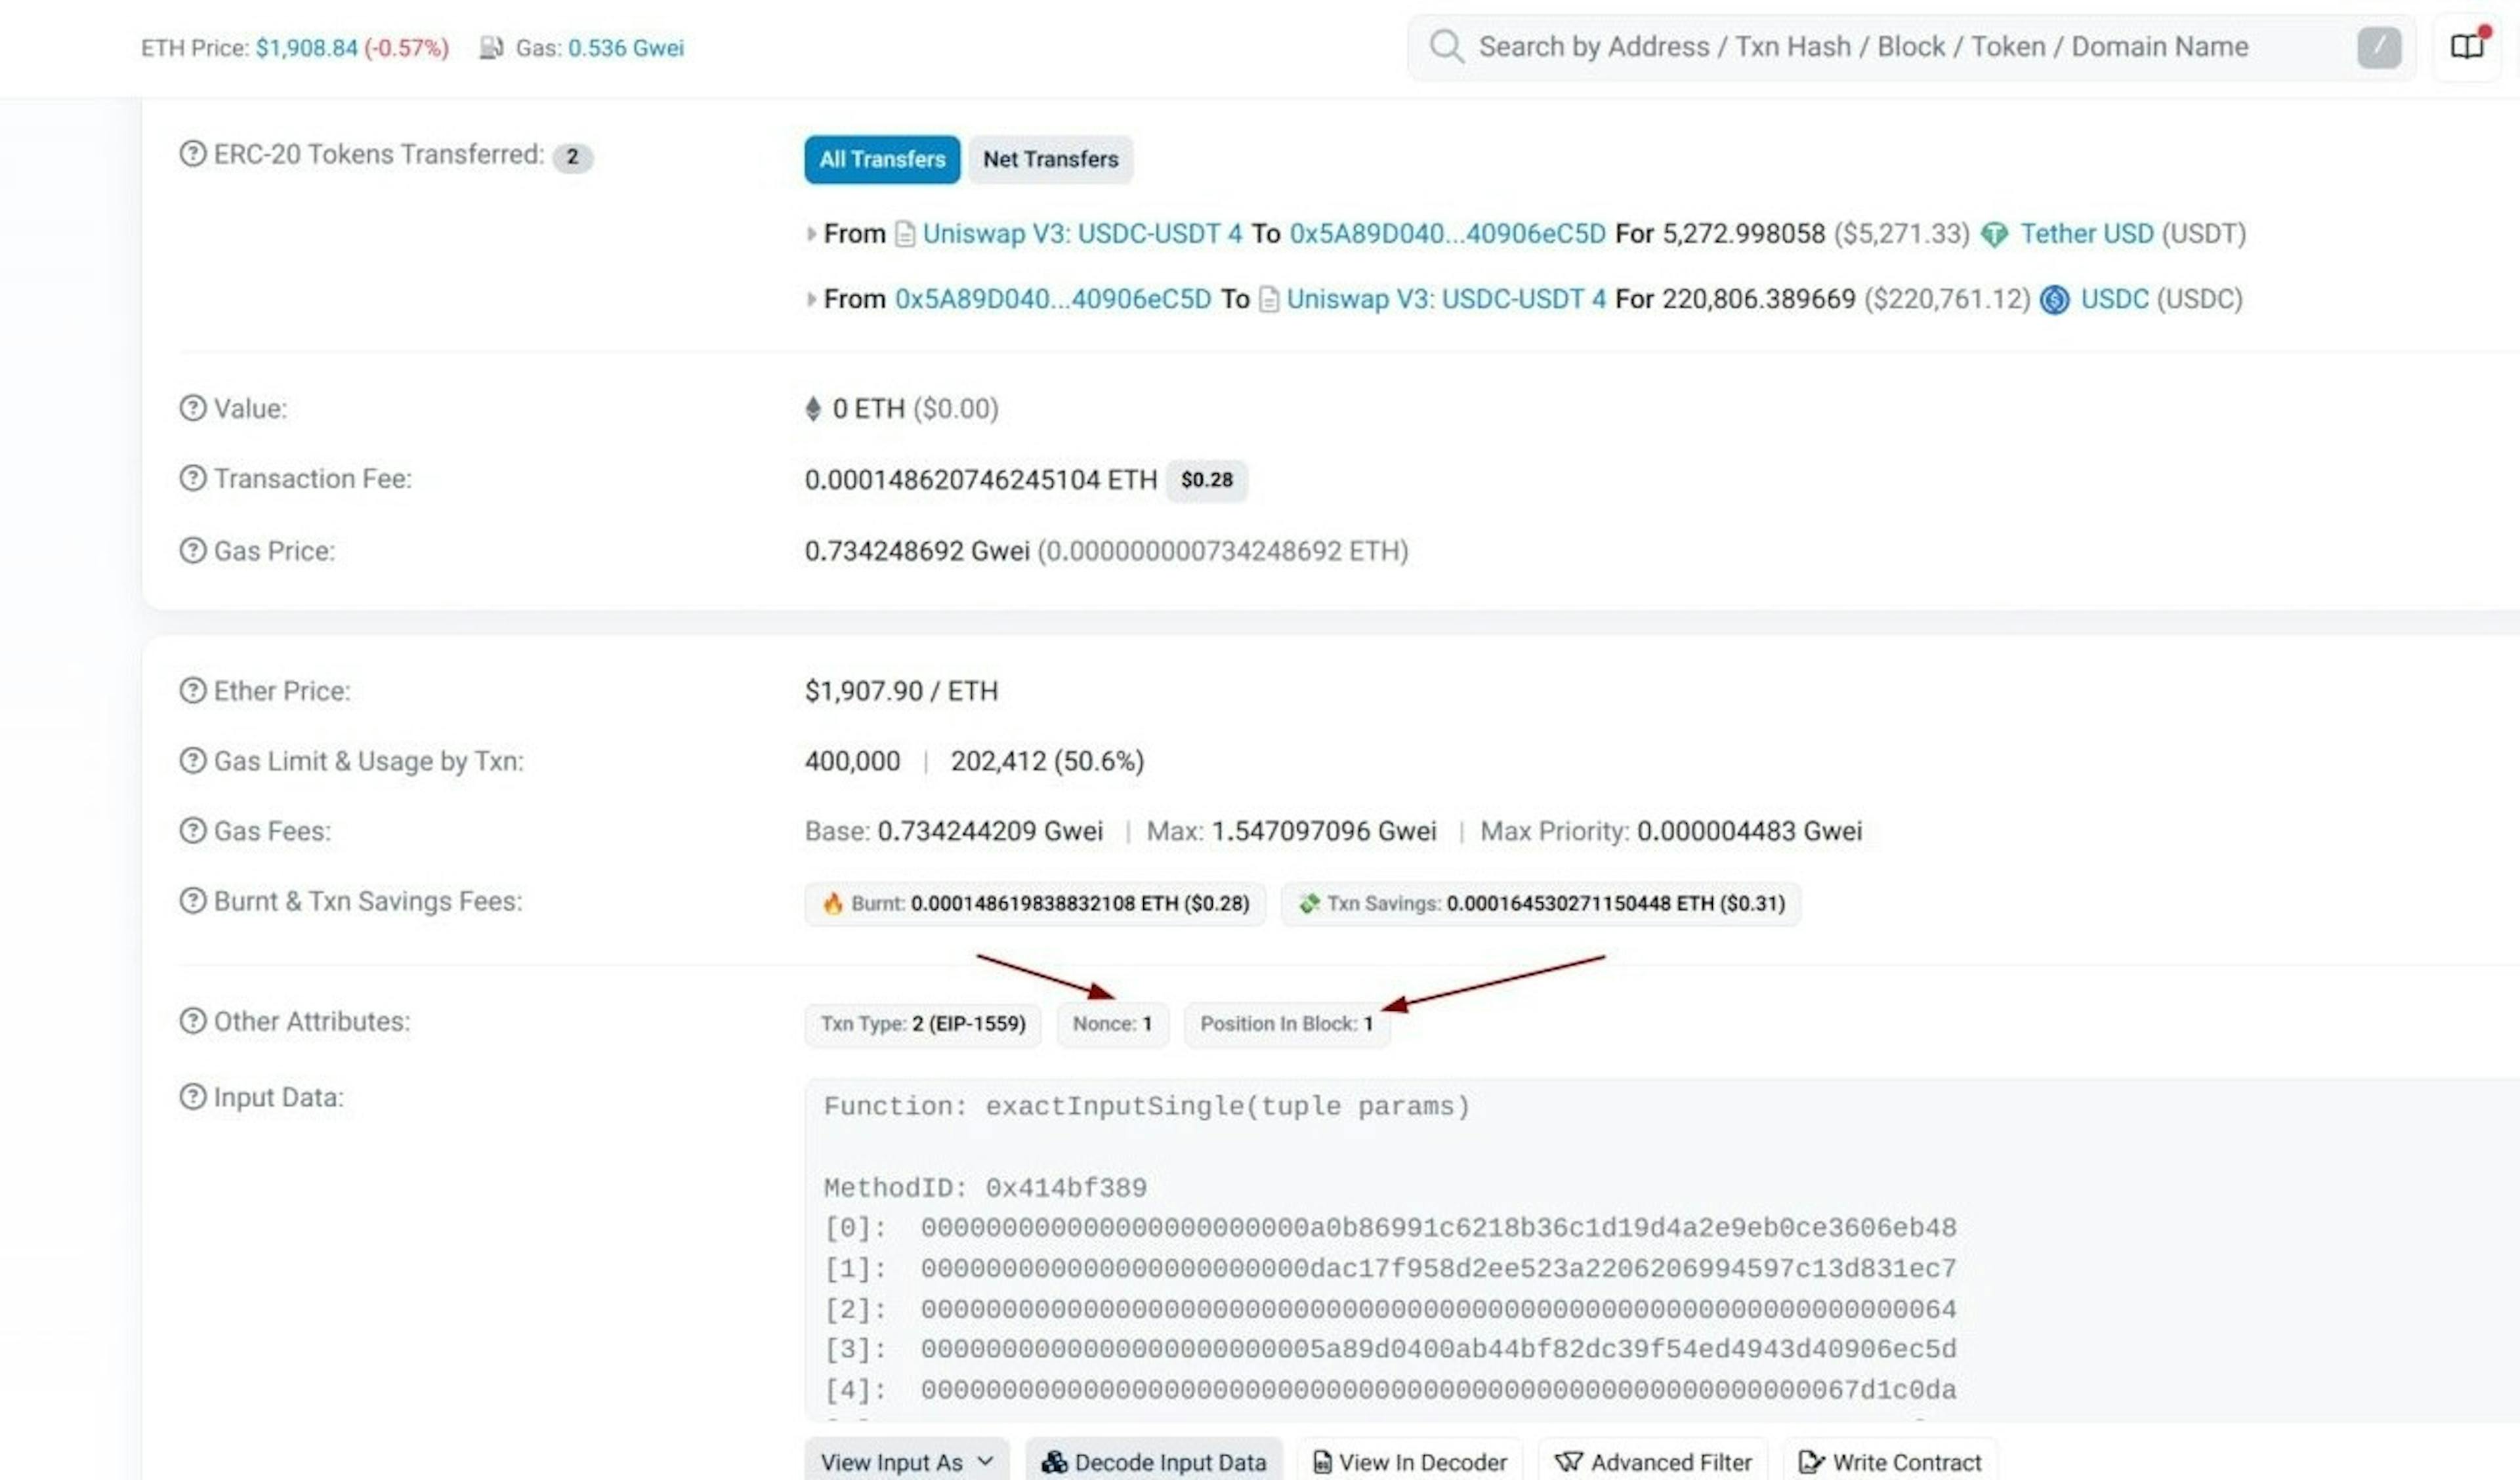Open the View Input As dropdown

click(x=906, y=1461)
